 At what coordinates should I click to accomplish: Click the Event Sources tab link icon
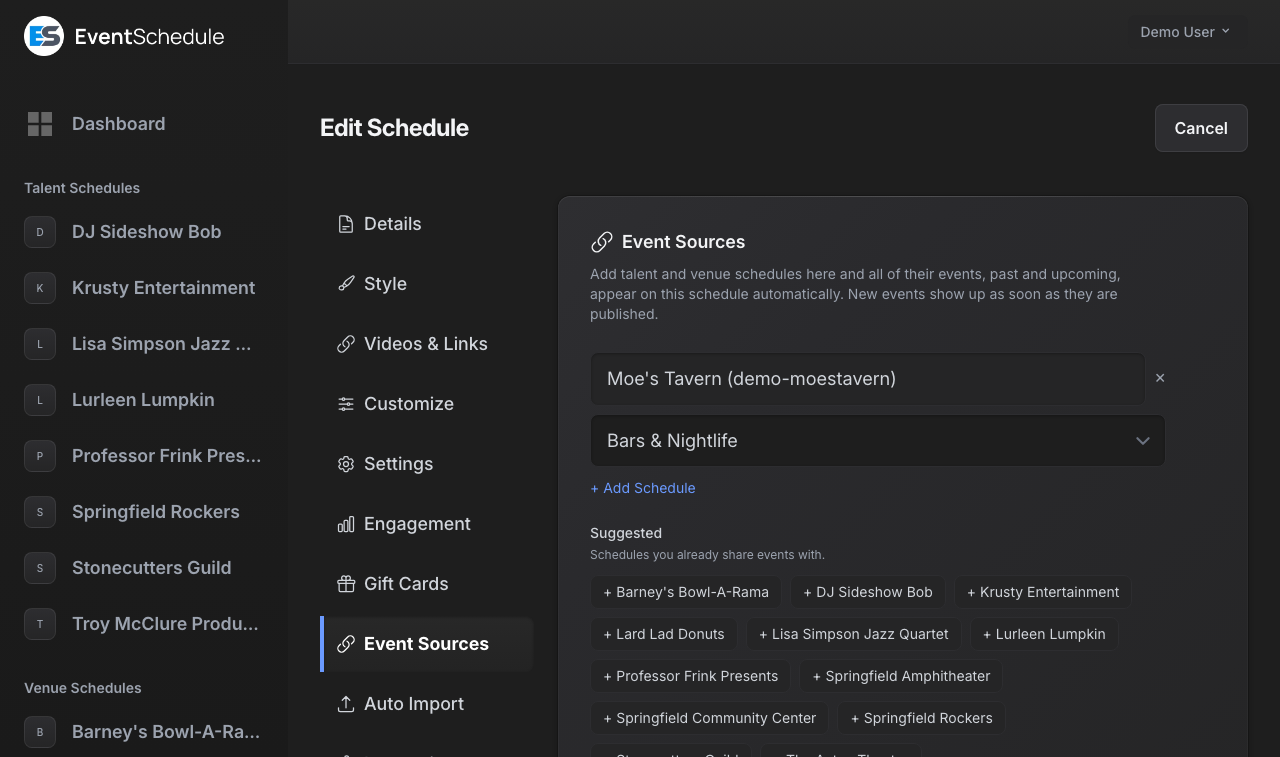346,644
